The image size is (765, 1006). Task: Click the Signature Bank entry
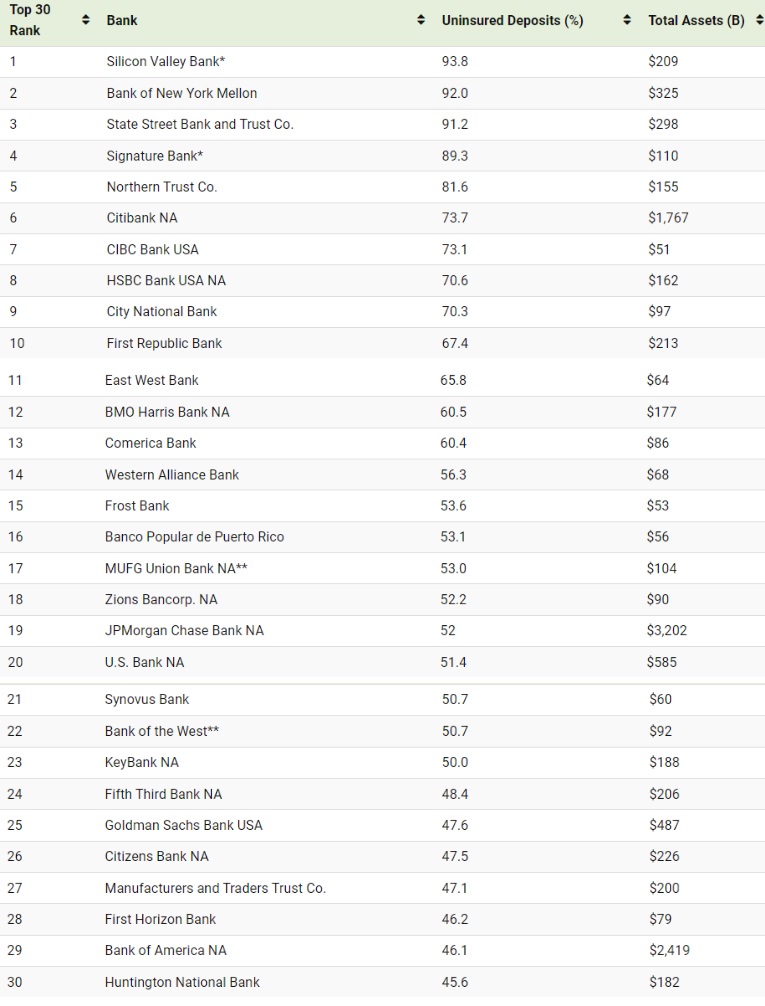coord(155,156)
